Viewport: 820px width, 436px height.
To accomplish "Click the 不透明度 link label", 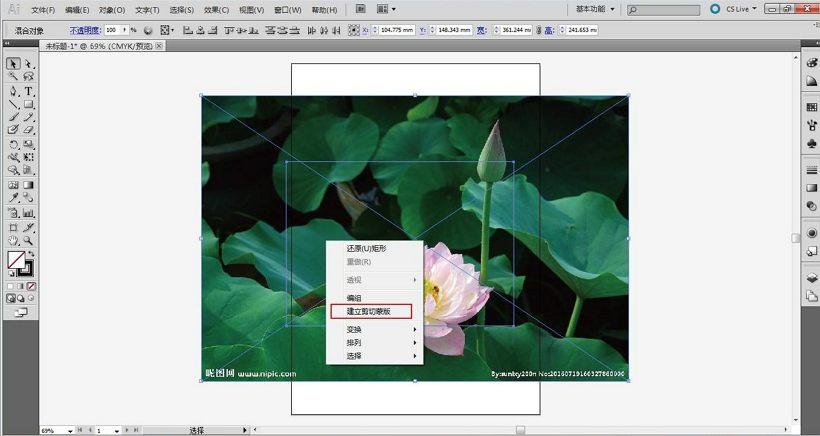I will pos(85,30).
